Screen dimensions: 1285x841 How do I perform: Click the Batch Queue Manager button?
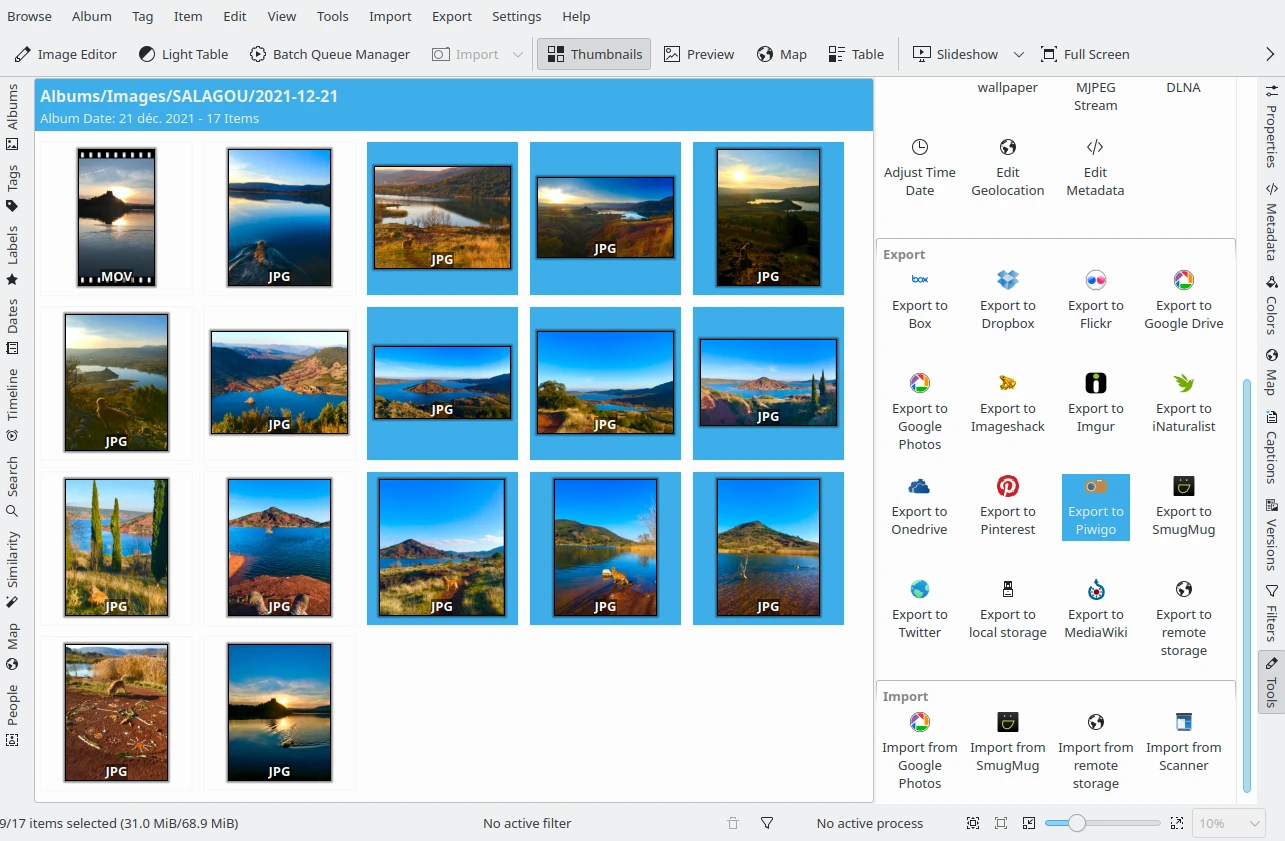point(329,54)
